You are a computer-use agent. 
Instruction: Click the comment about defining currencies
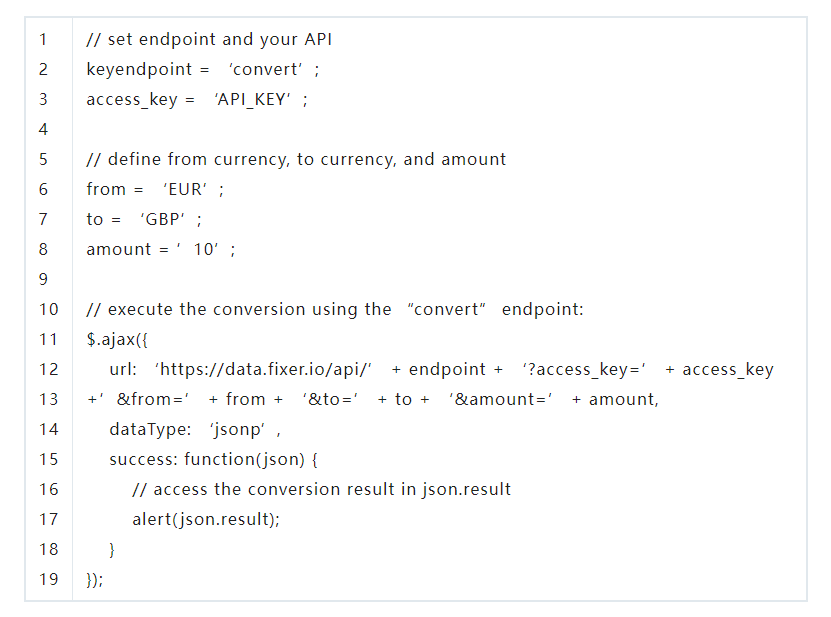(296, 159)
